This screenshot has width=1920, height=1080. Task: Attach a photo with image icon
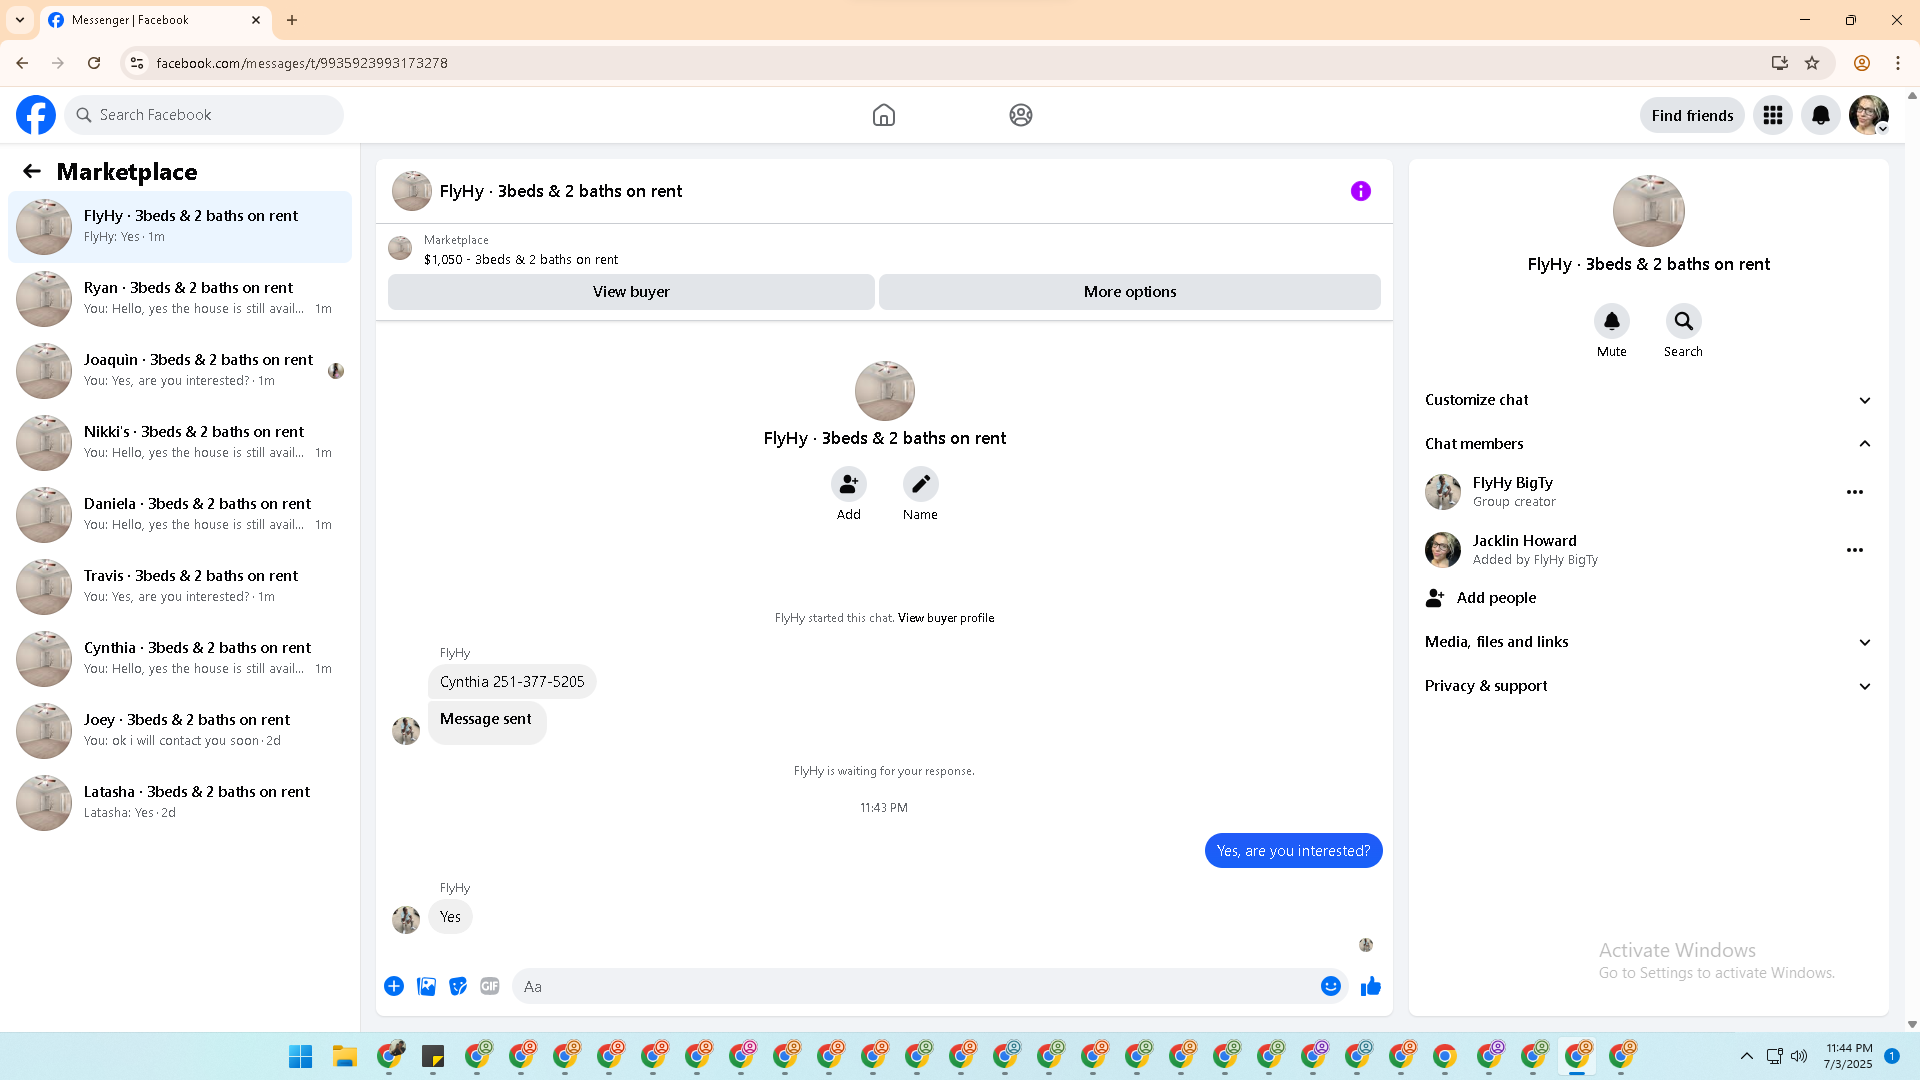coord(426,987)
